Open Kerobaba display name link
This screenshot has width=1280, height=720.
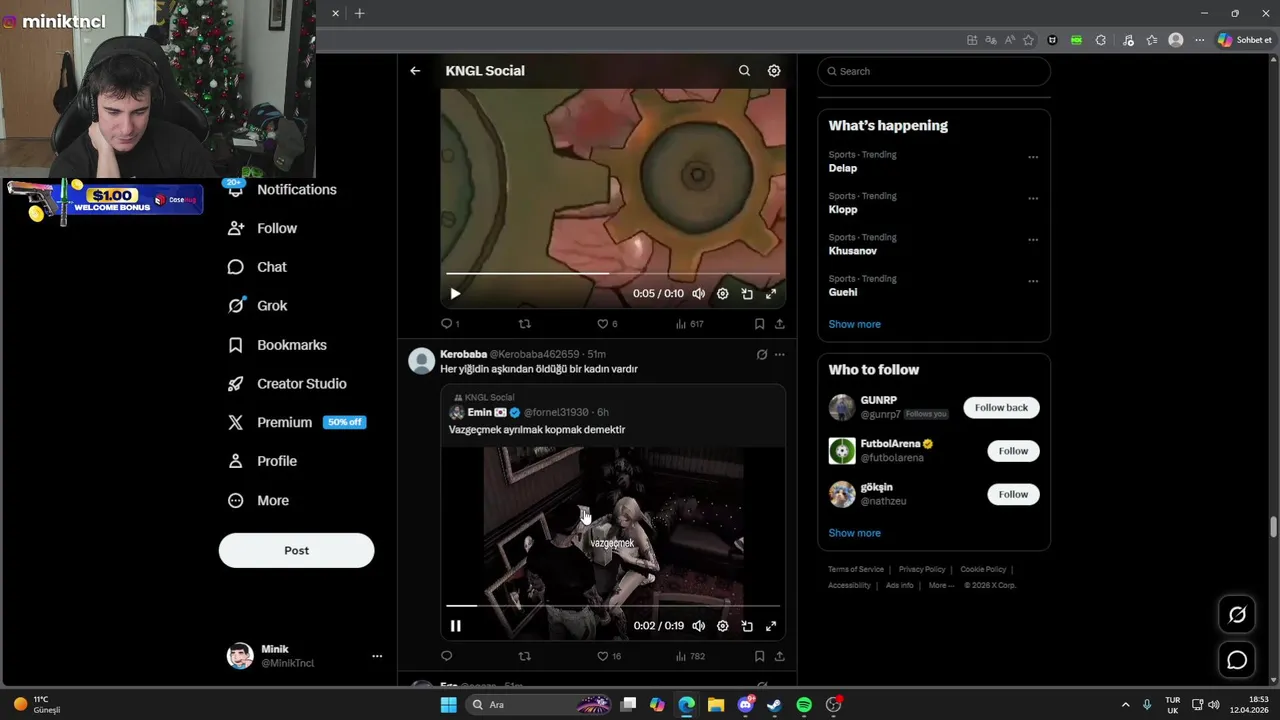(463, 354)
